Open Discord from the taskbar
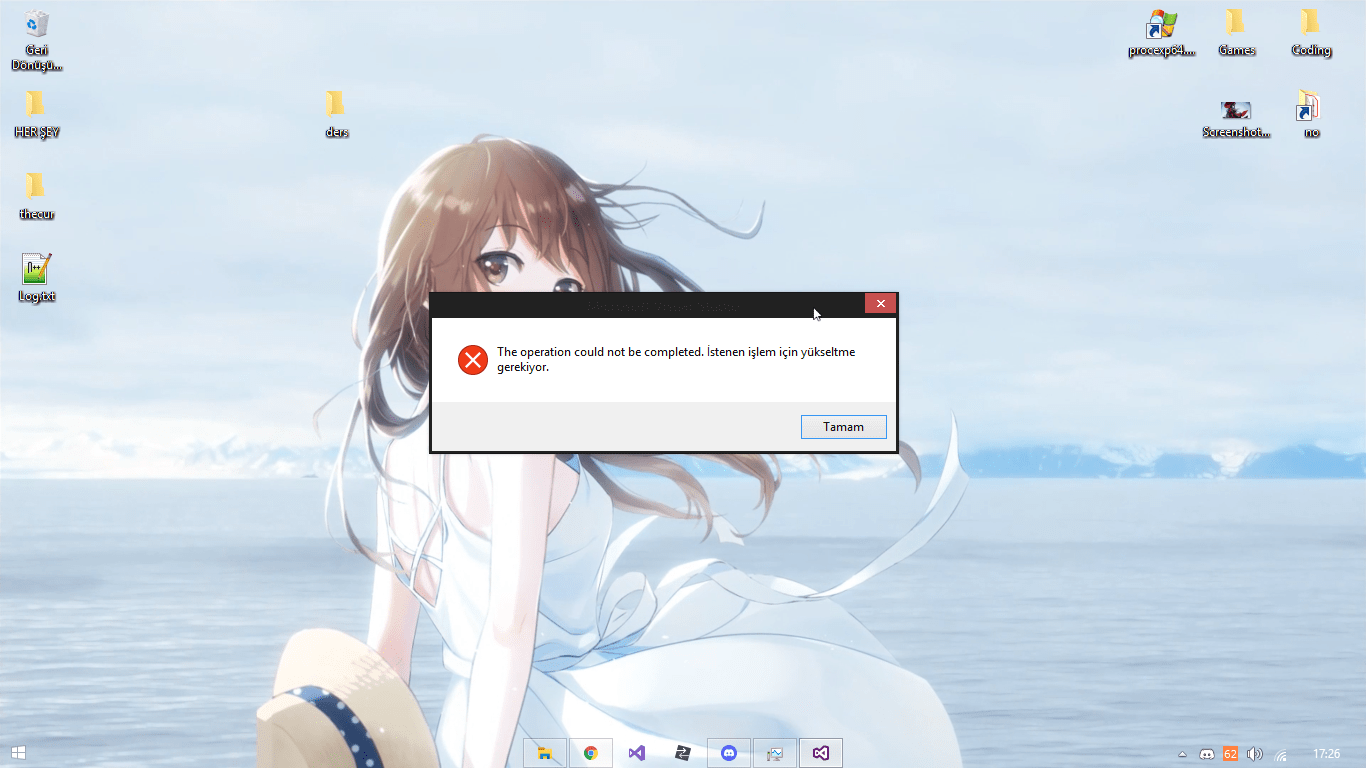Screen dimensions: 1366x768 tap(729, 753)
